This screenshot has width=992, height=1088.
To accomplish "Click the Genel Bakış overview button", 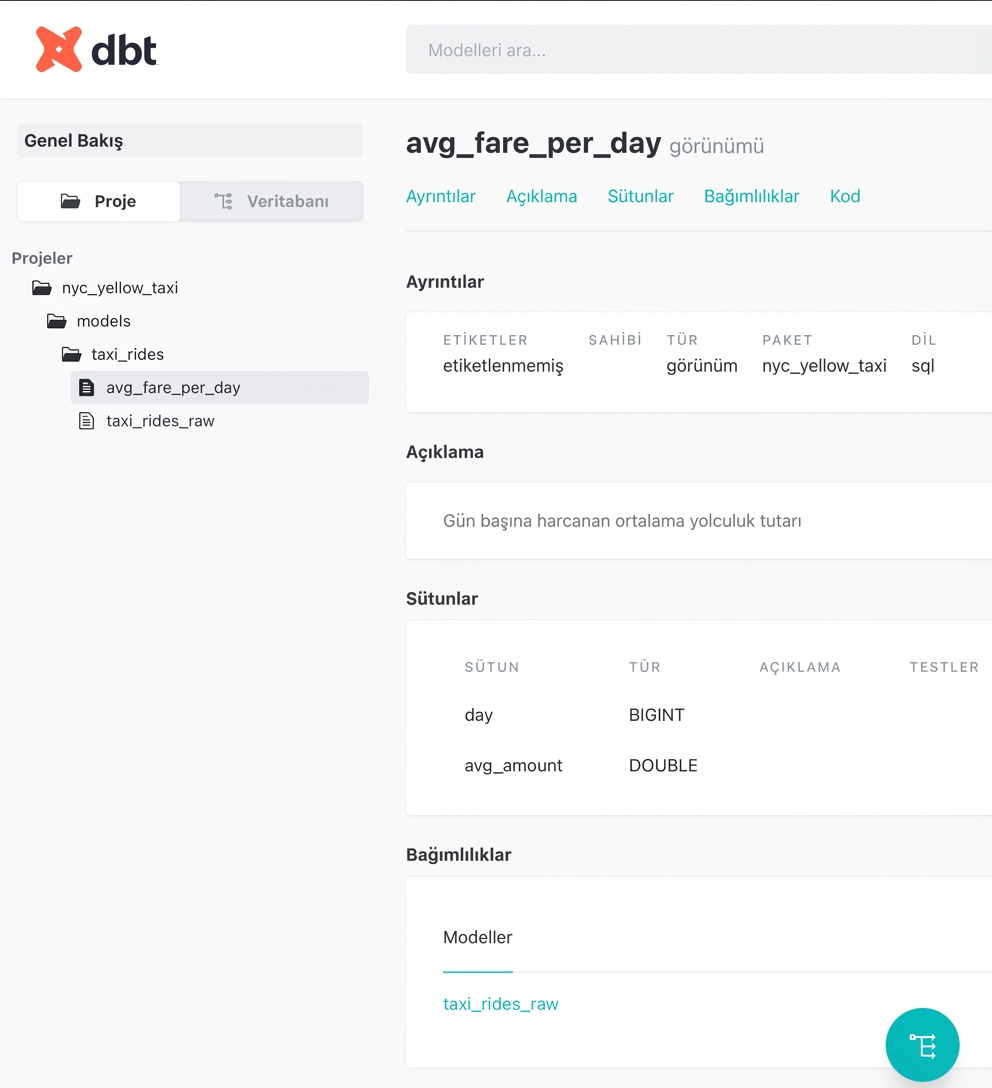I will coord(190,141).
